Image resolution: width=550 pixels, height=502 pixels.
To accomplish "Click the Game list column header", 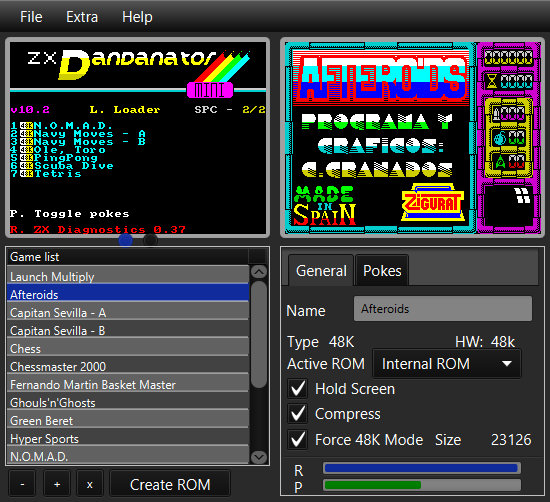I will coord(128,257).
